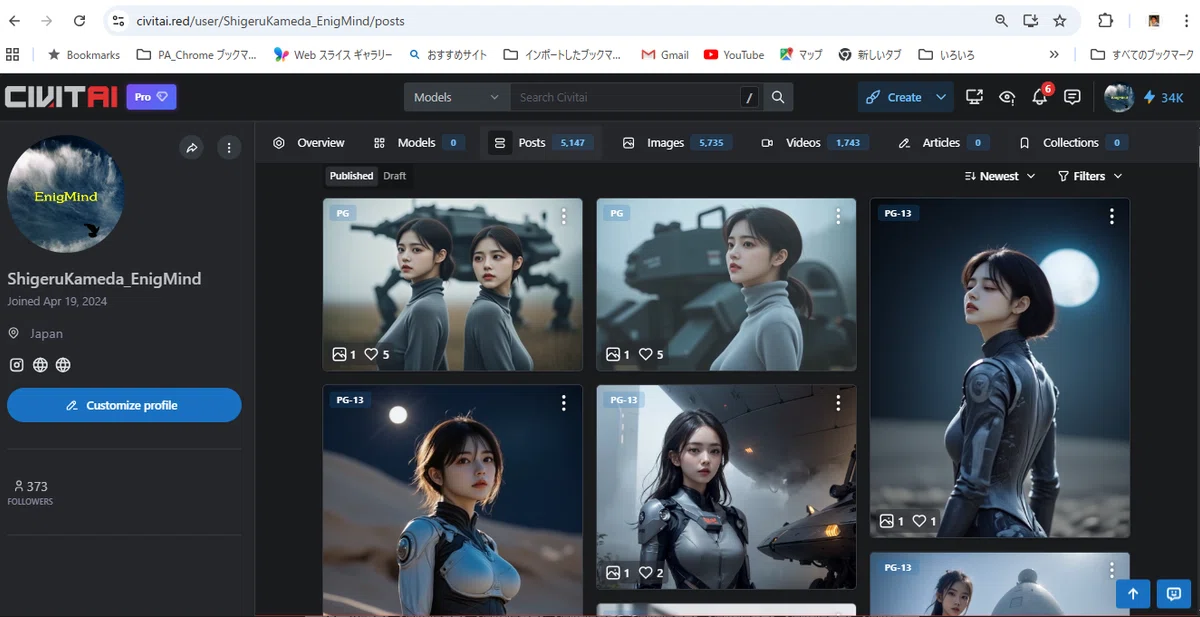The height and width of the screenshot is (617, 1200).
Task: Click the 373 followers count
Action: [x=31, y=486]
